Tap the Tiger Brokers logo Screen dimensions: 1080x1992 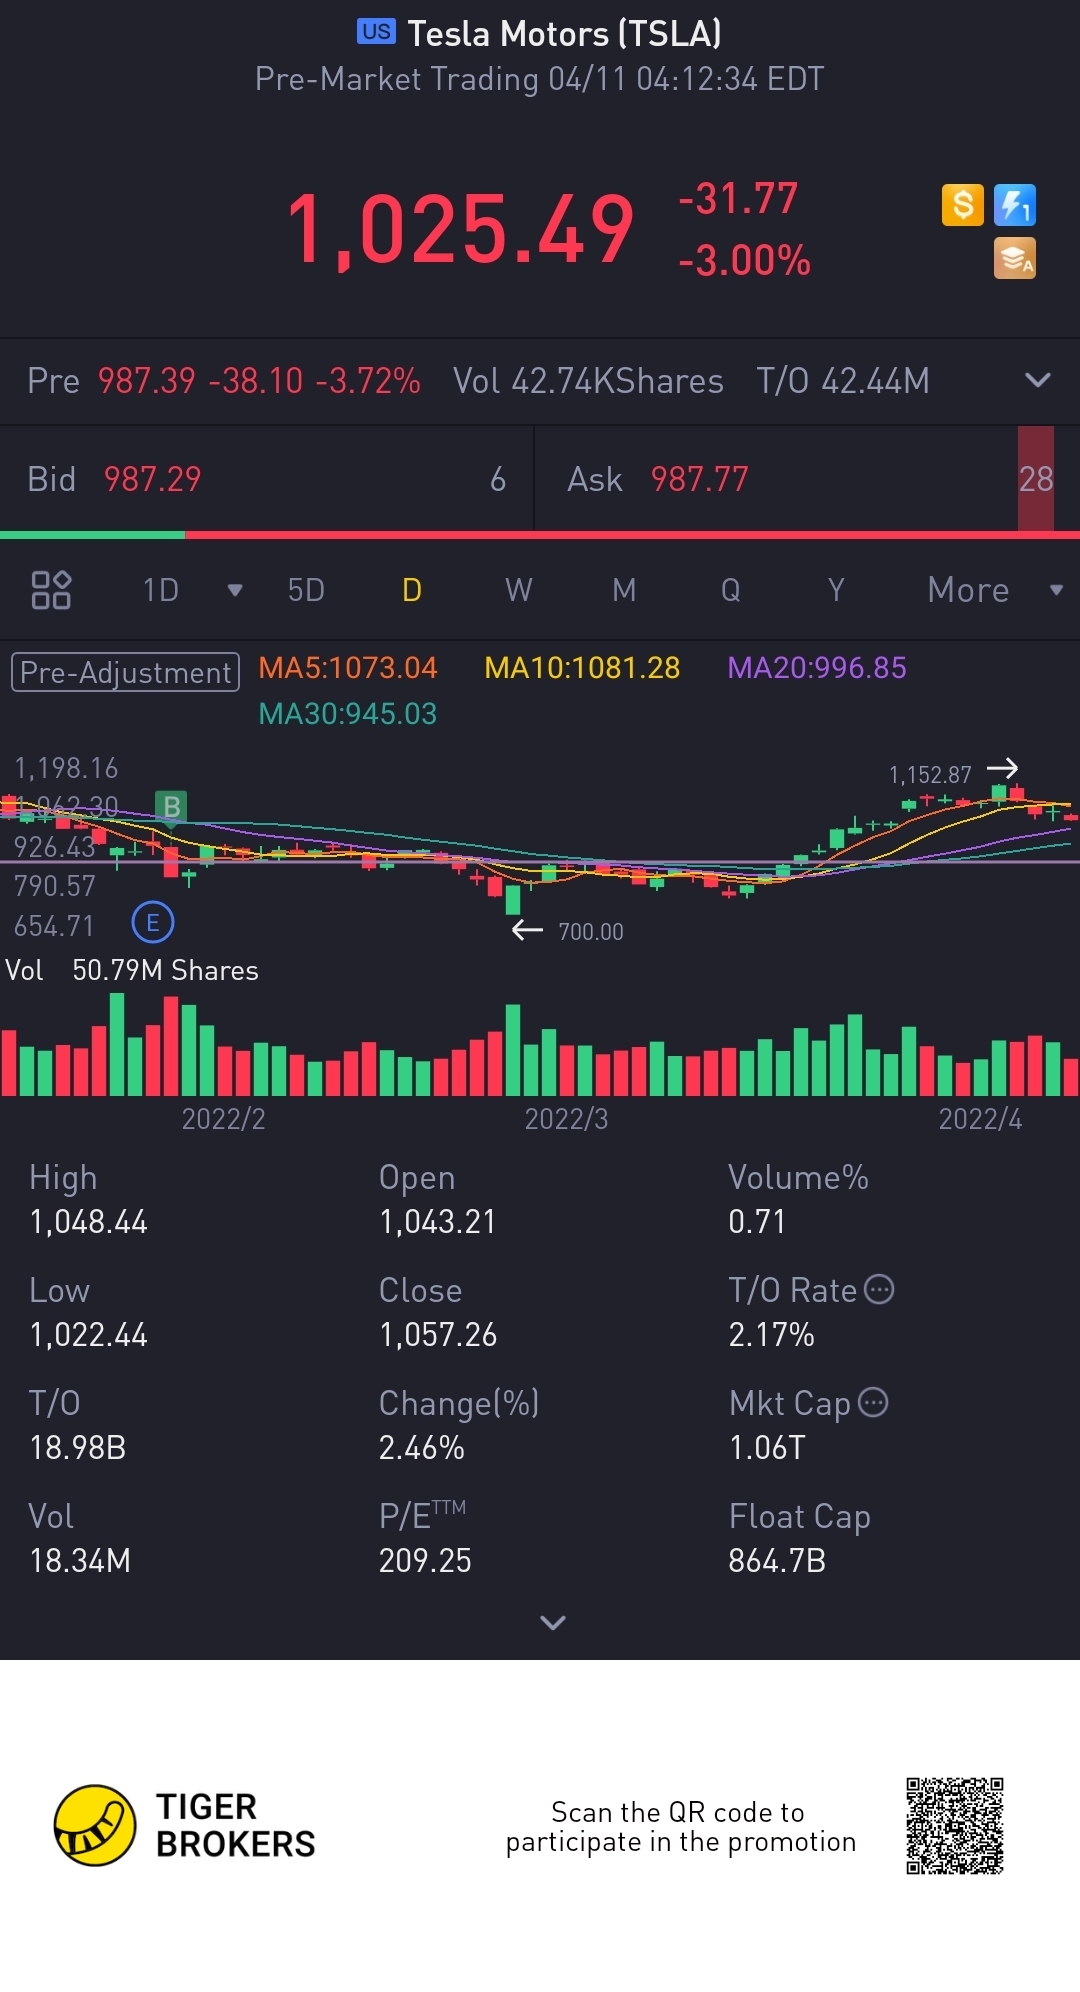point(185,1825)
